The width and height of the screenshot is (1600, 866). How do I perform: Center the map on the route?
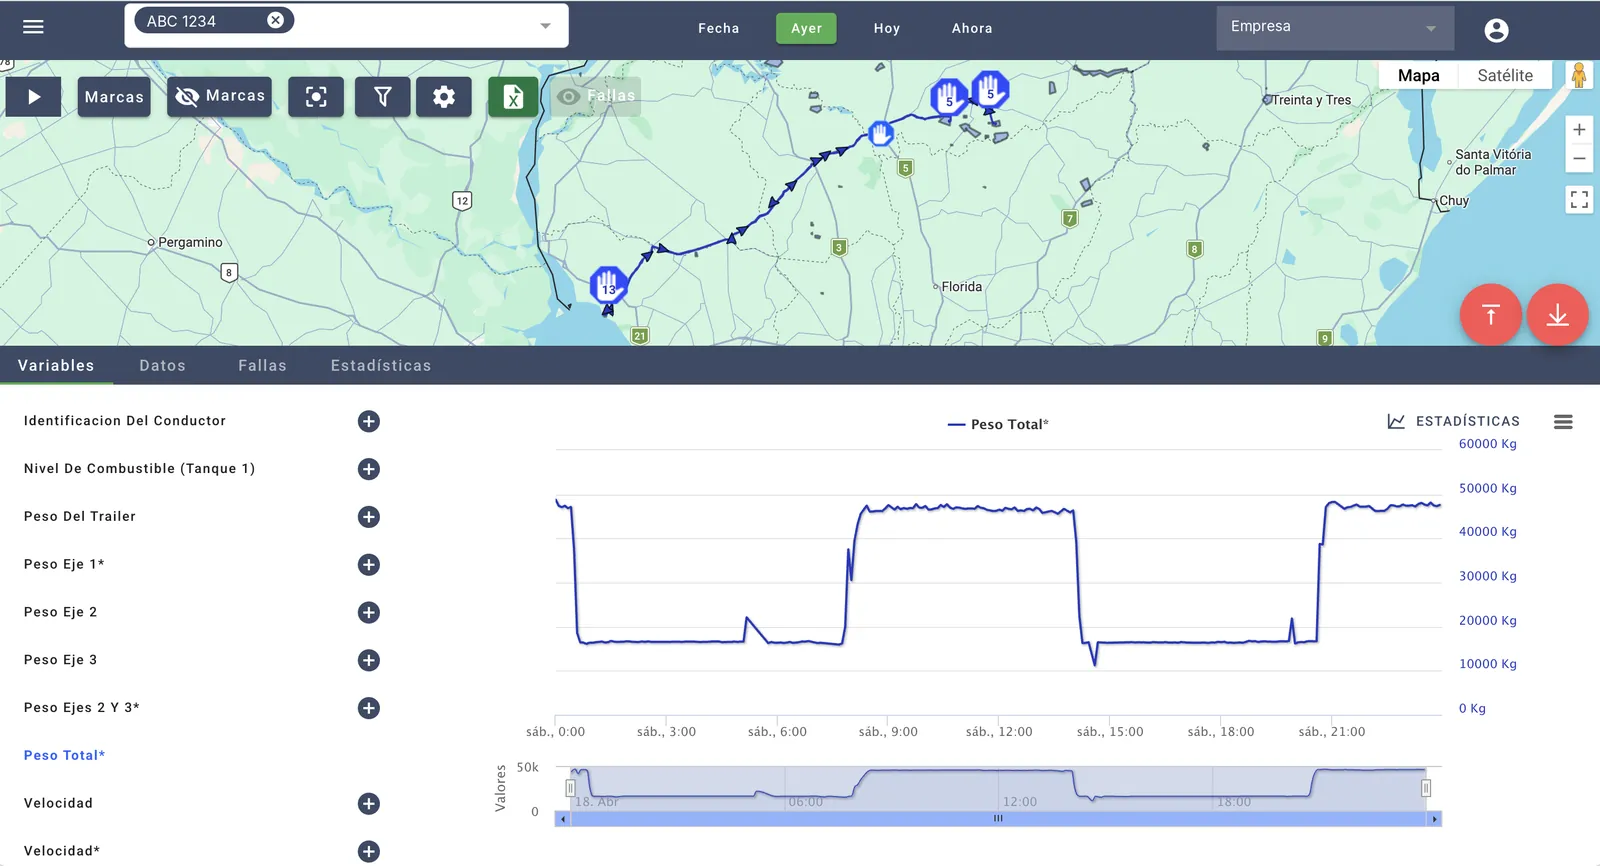click(316, 97)
